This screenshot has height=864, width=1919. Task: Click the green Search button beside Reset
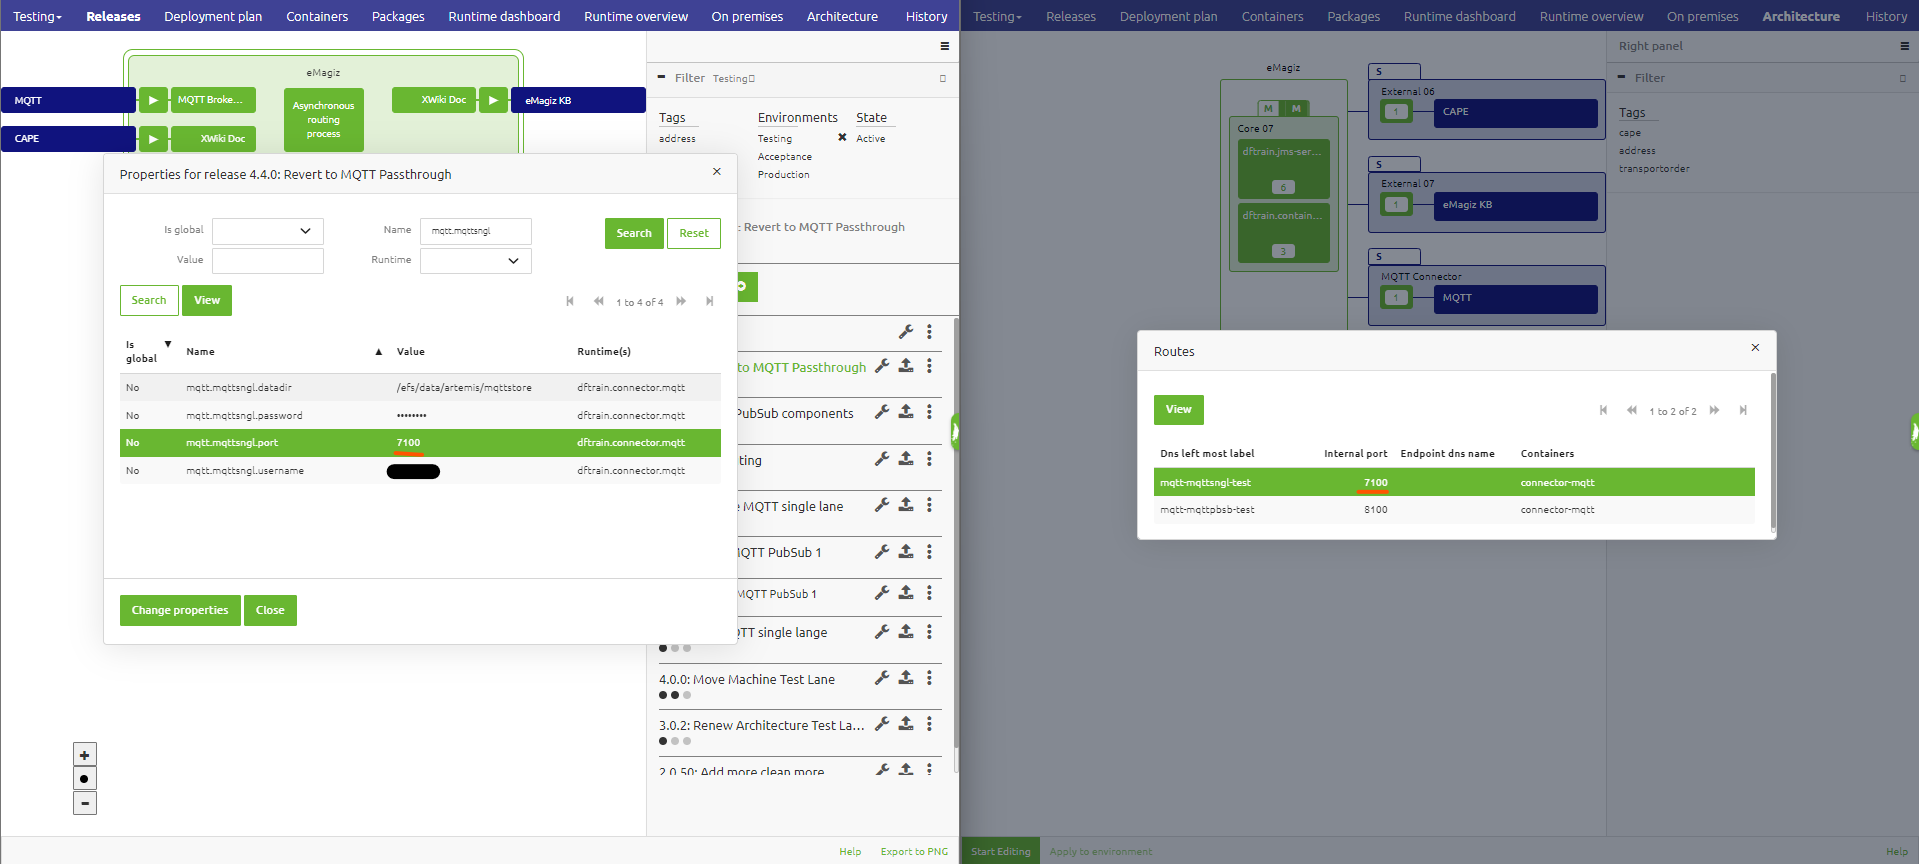pos(634,233)
